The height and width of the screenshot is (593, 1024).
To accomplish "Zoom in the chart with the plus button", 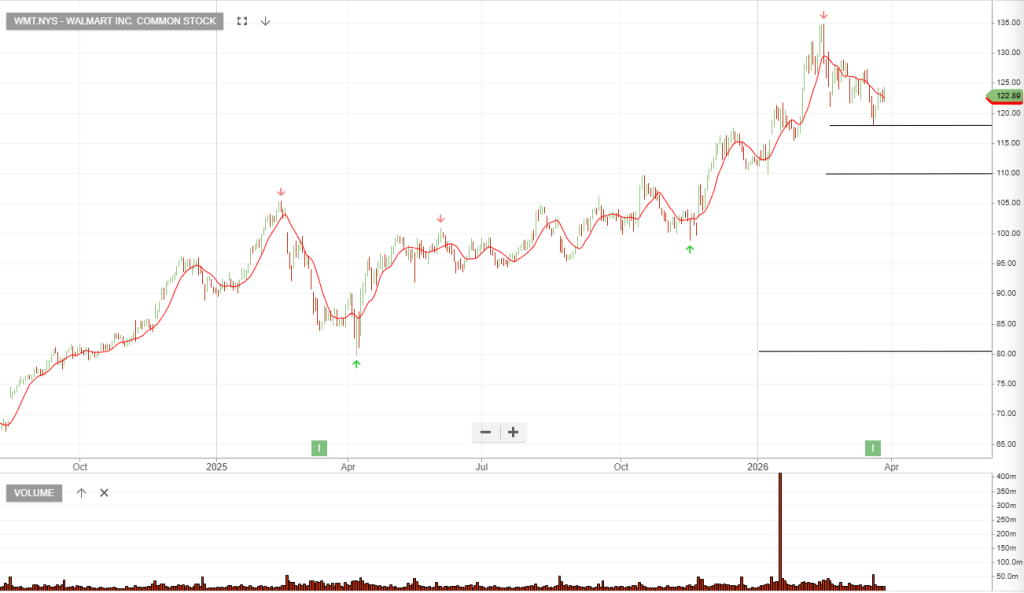I will pyautogui.click(x=513, y=432).
